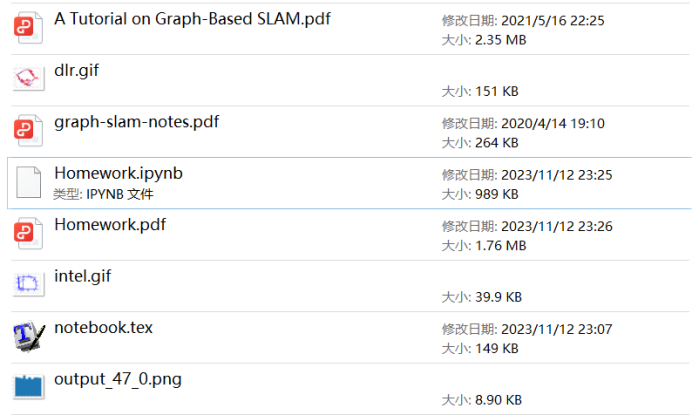
Task: Click the graph-slam-notes.pdf file name
Action: point(136,122)
